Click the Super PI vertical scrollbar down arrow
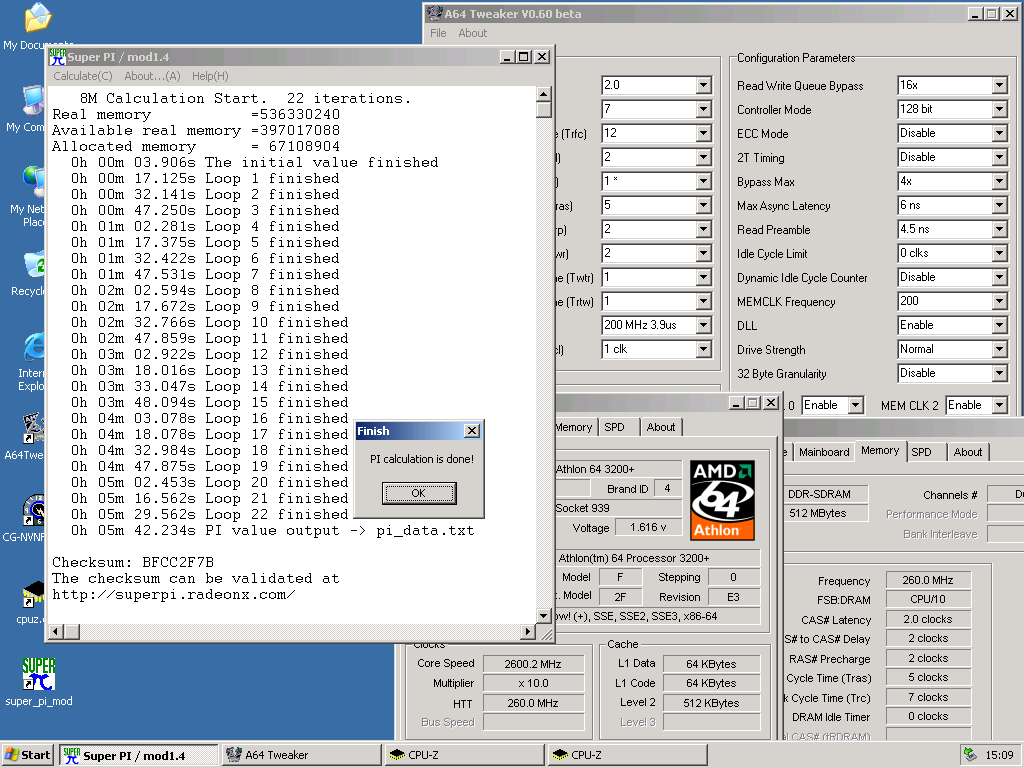This screenshot has width=1024, height=768. click(543, 615)
